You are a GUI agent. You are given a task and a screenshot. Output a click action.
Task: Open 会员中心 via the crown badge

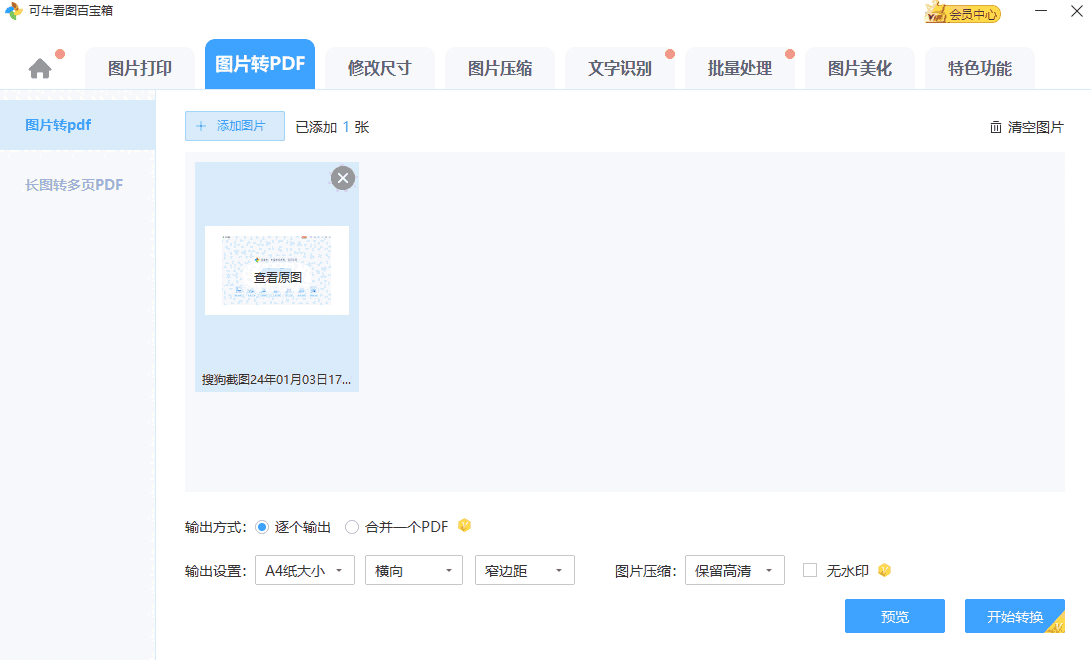tap(950, 13)
